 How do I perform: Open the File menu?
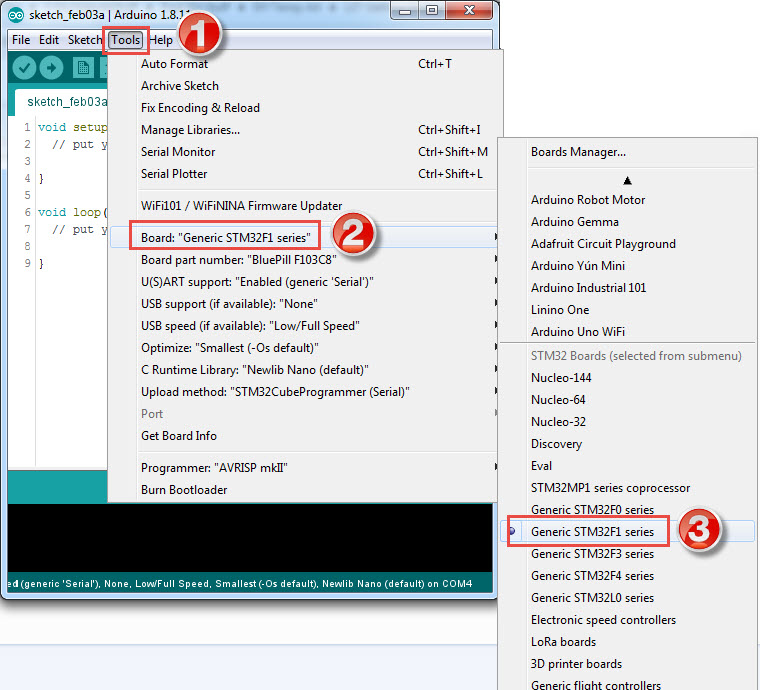(21, 40)
